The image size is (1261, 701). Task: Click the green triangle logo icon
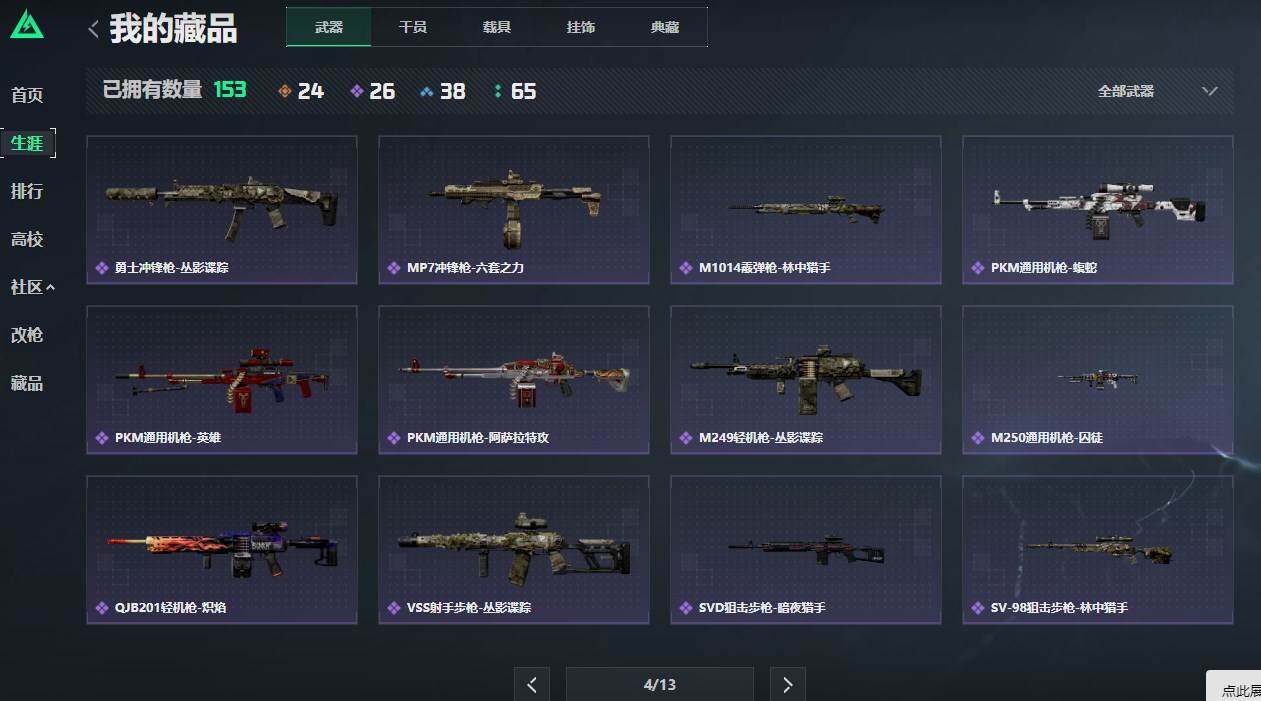point(27,25)
